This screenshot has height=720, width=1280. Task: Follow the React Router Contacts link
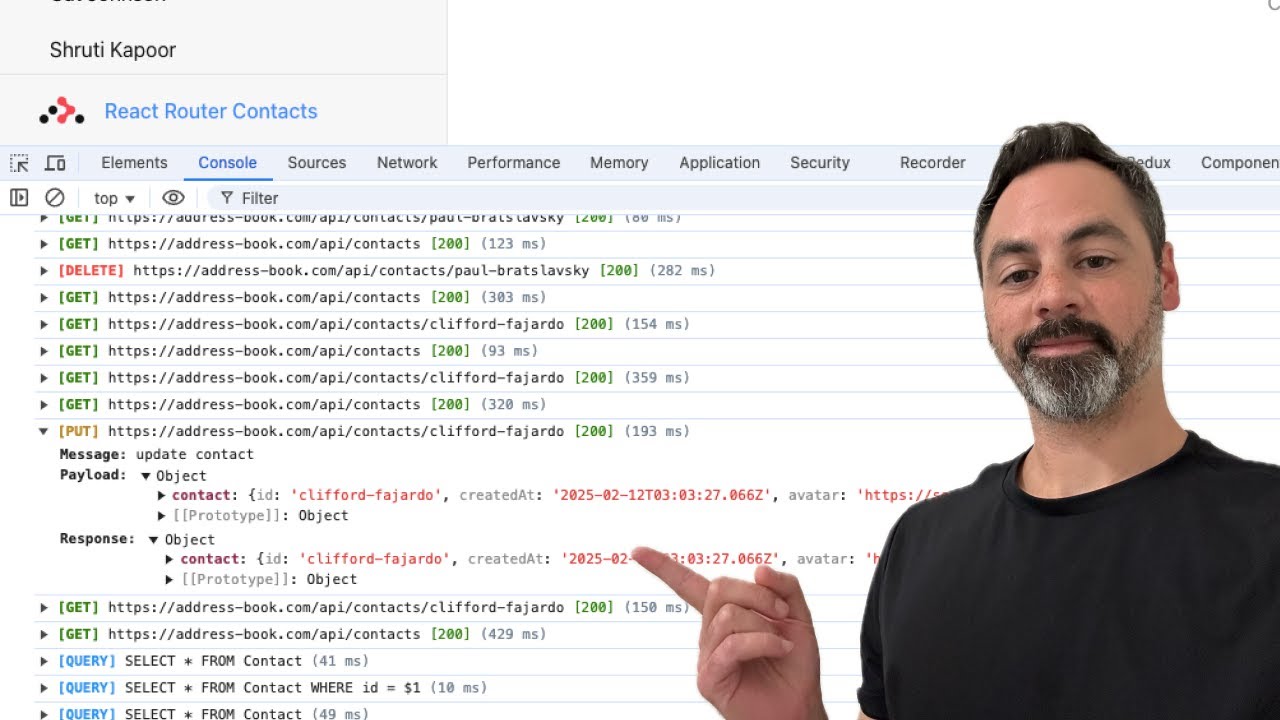(211, 111)
